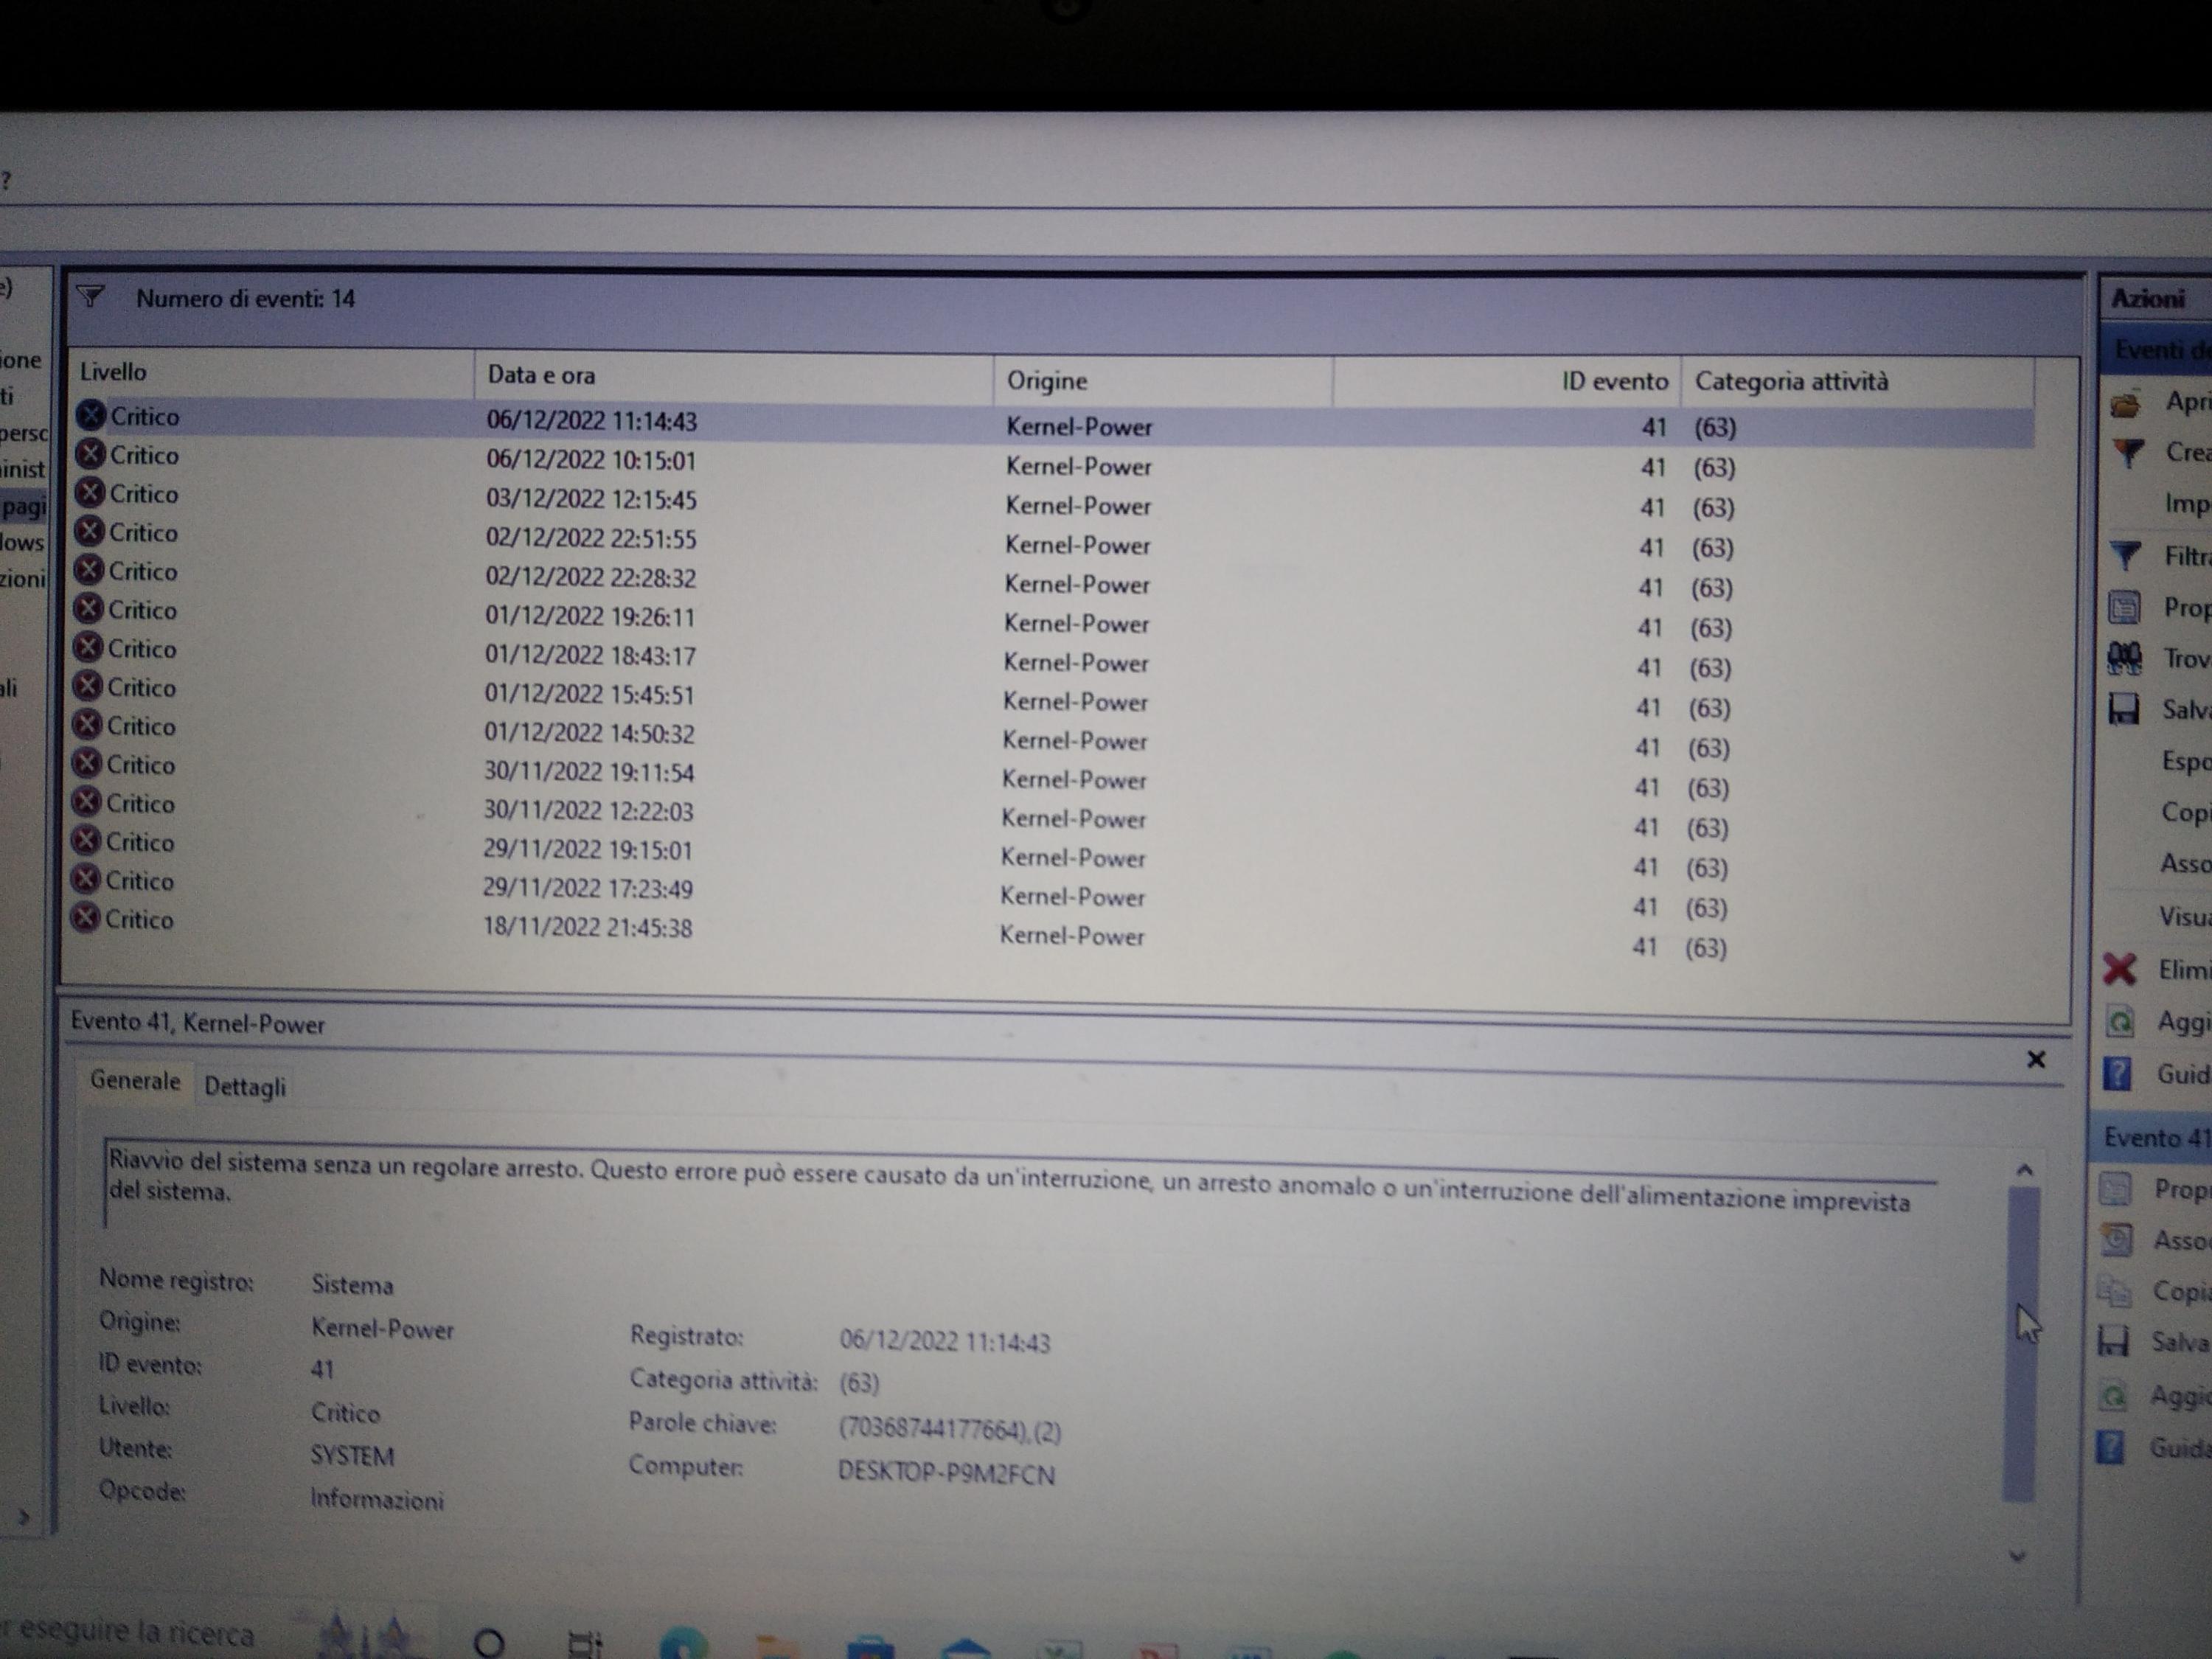Click the Copia icon under Evento 41

[x=2114, y=1291]
